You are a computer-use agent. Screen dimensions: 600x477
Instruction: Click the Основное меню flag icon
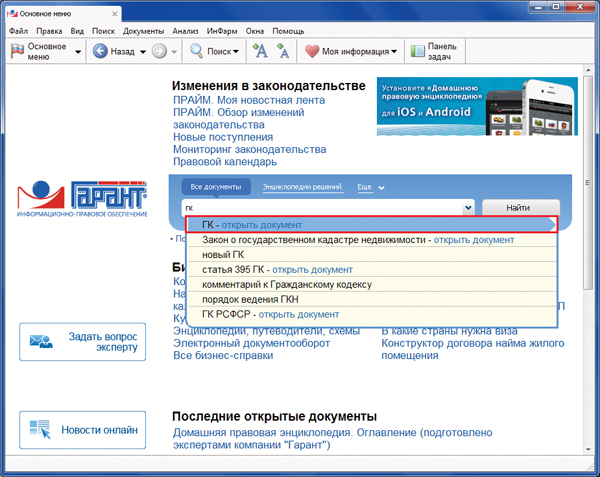coord(17,51)
